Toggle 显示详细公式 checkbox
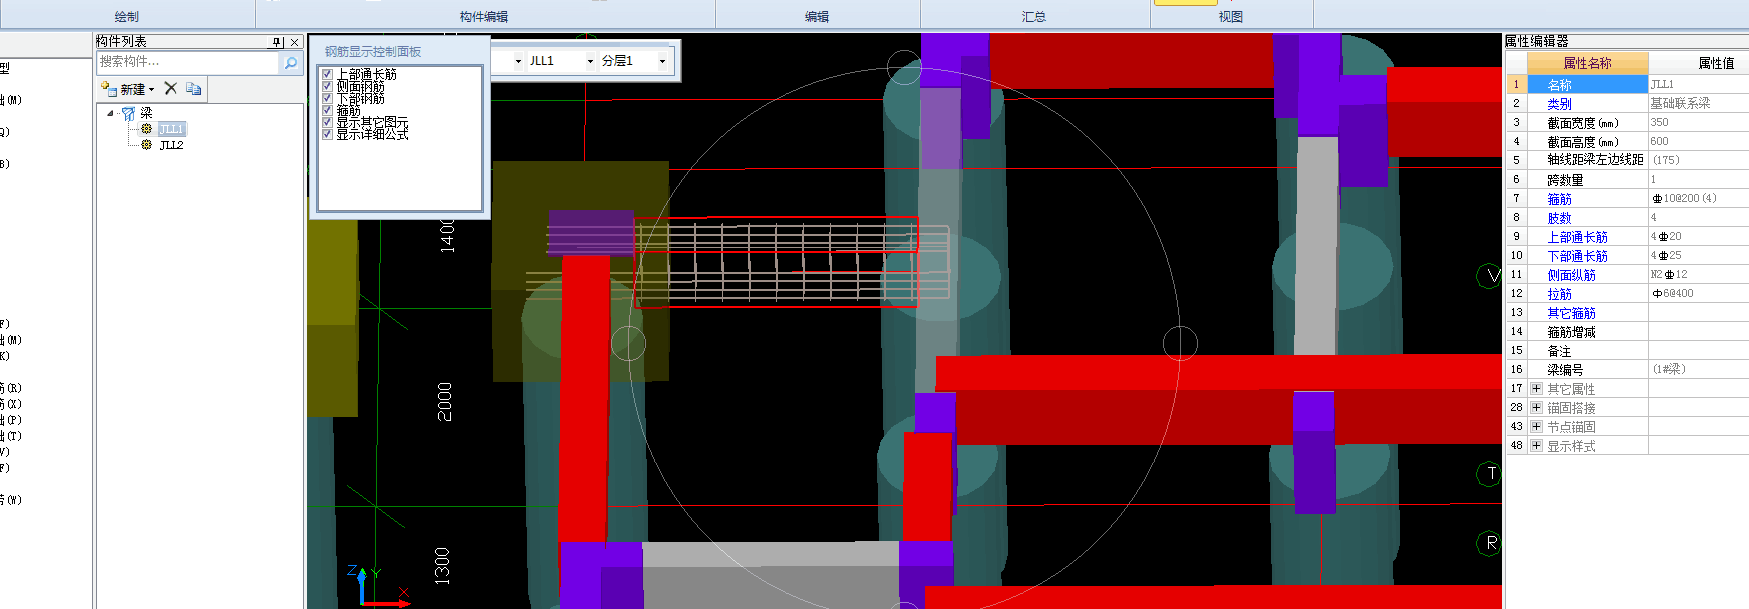 [x=327, y=134]
